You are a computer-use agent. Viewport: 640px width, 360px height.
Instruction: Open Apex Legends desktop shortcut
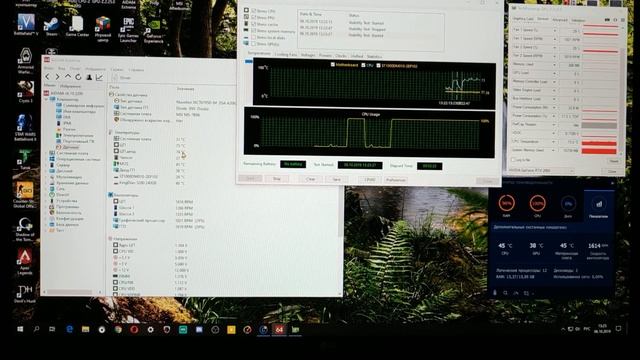[x=24, y=262]
